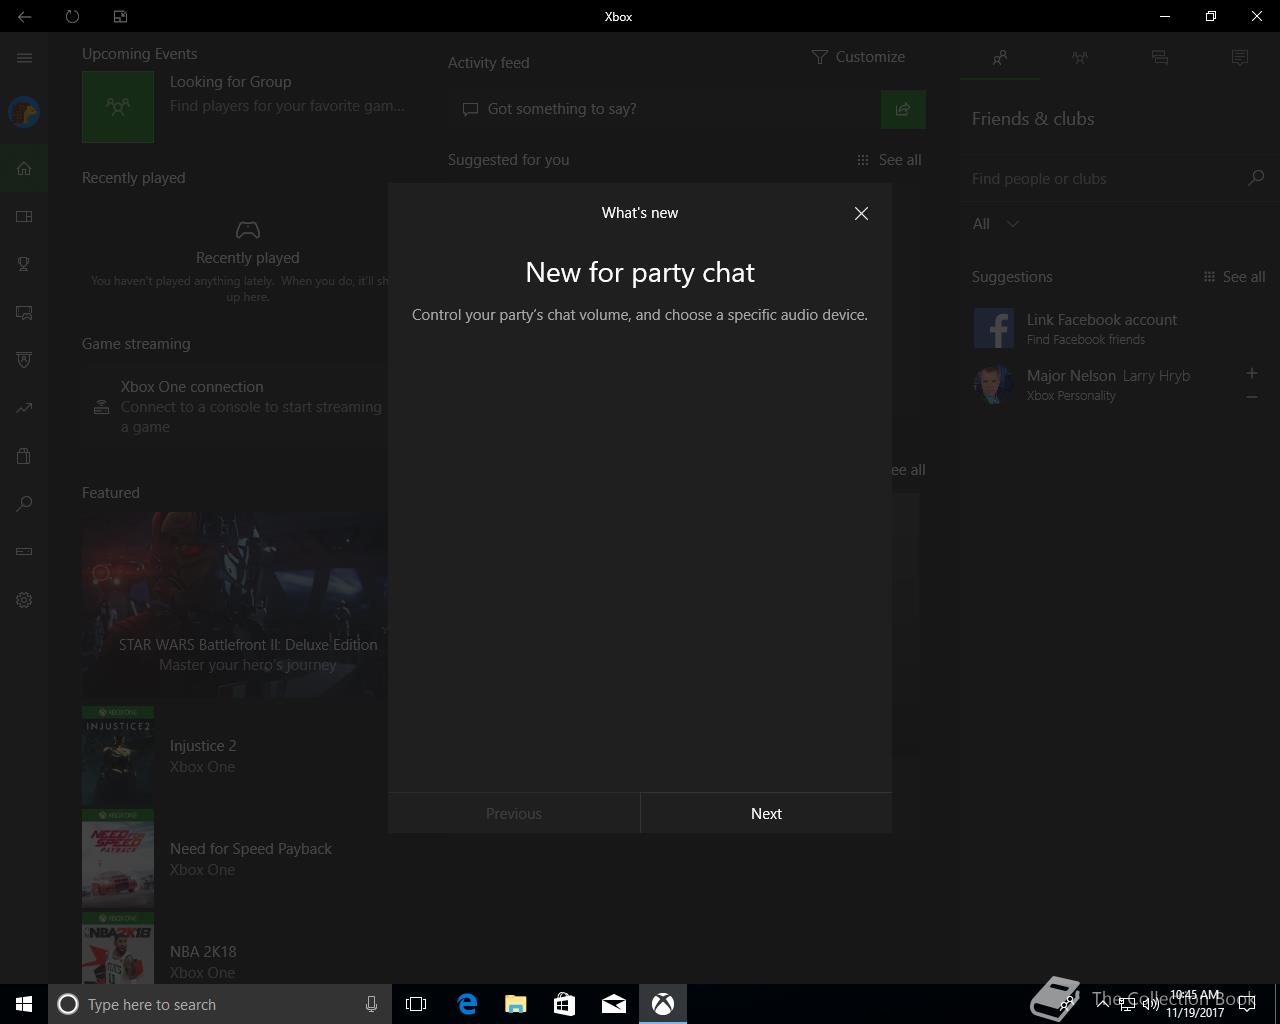Image resolution: width=1280 pixels, height=1024 pixels.
Task: Open Need for Speed Payback cover thumbnail
Action: [118, 859]
